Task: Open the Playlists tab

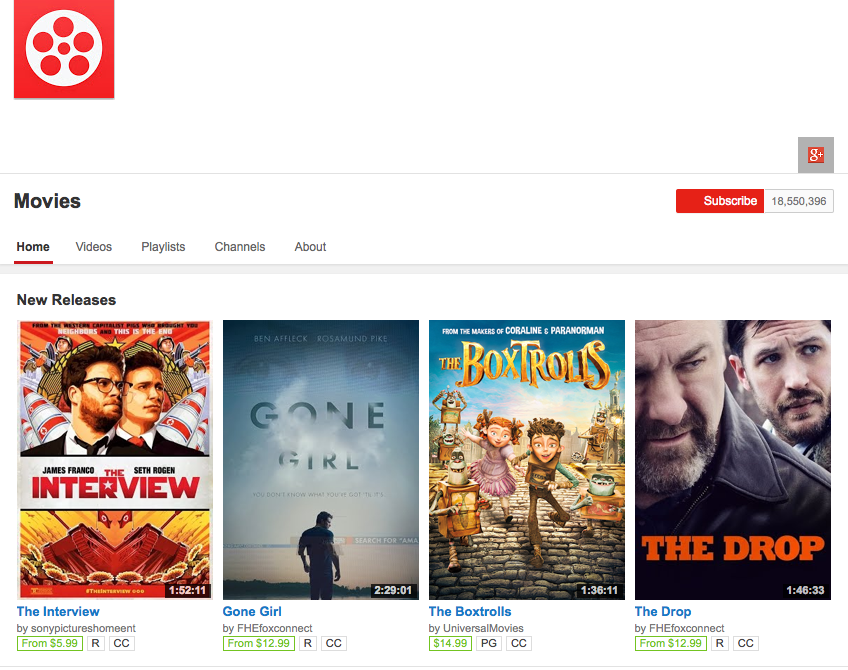Action: point(163,247)
